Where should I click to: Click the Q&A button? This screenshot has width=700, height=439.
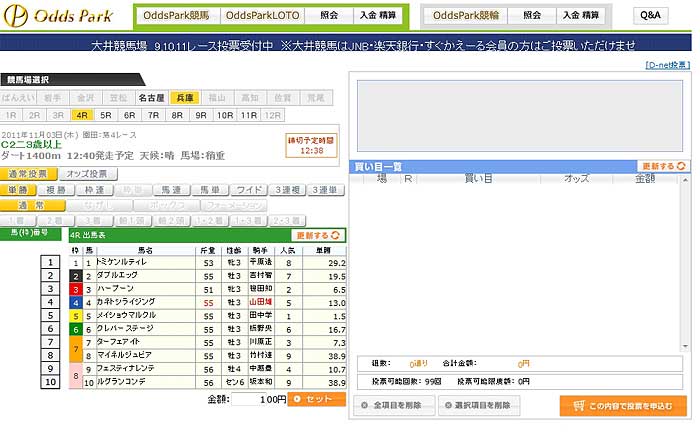[x=650, y=16]
